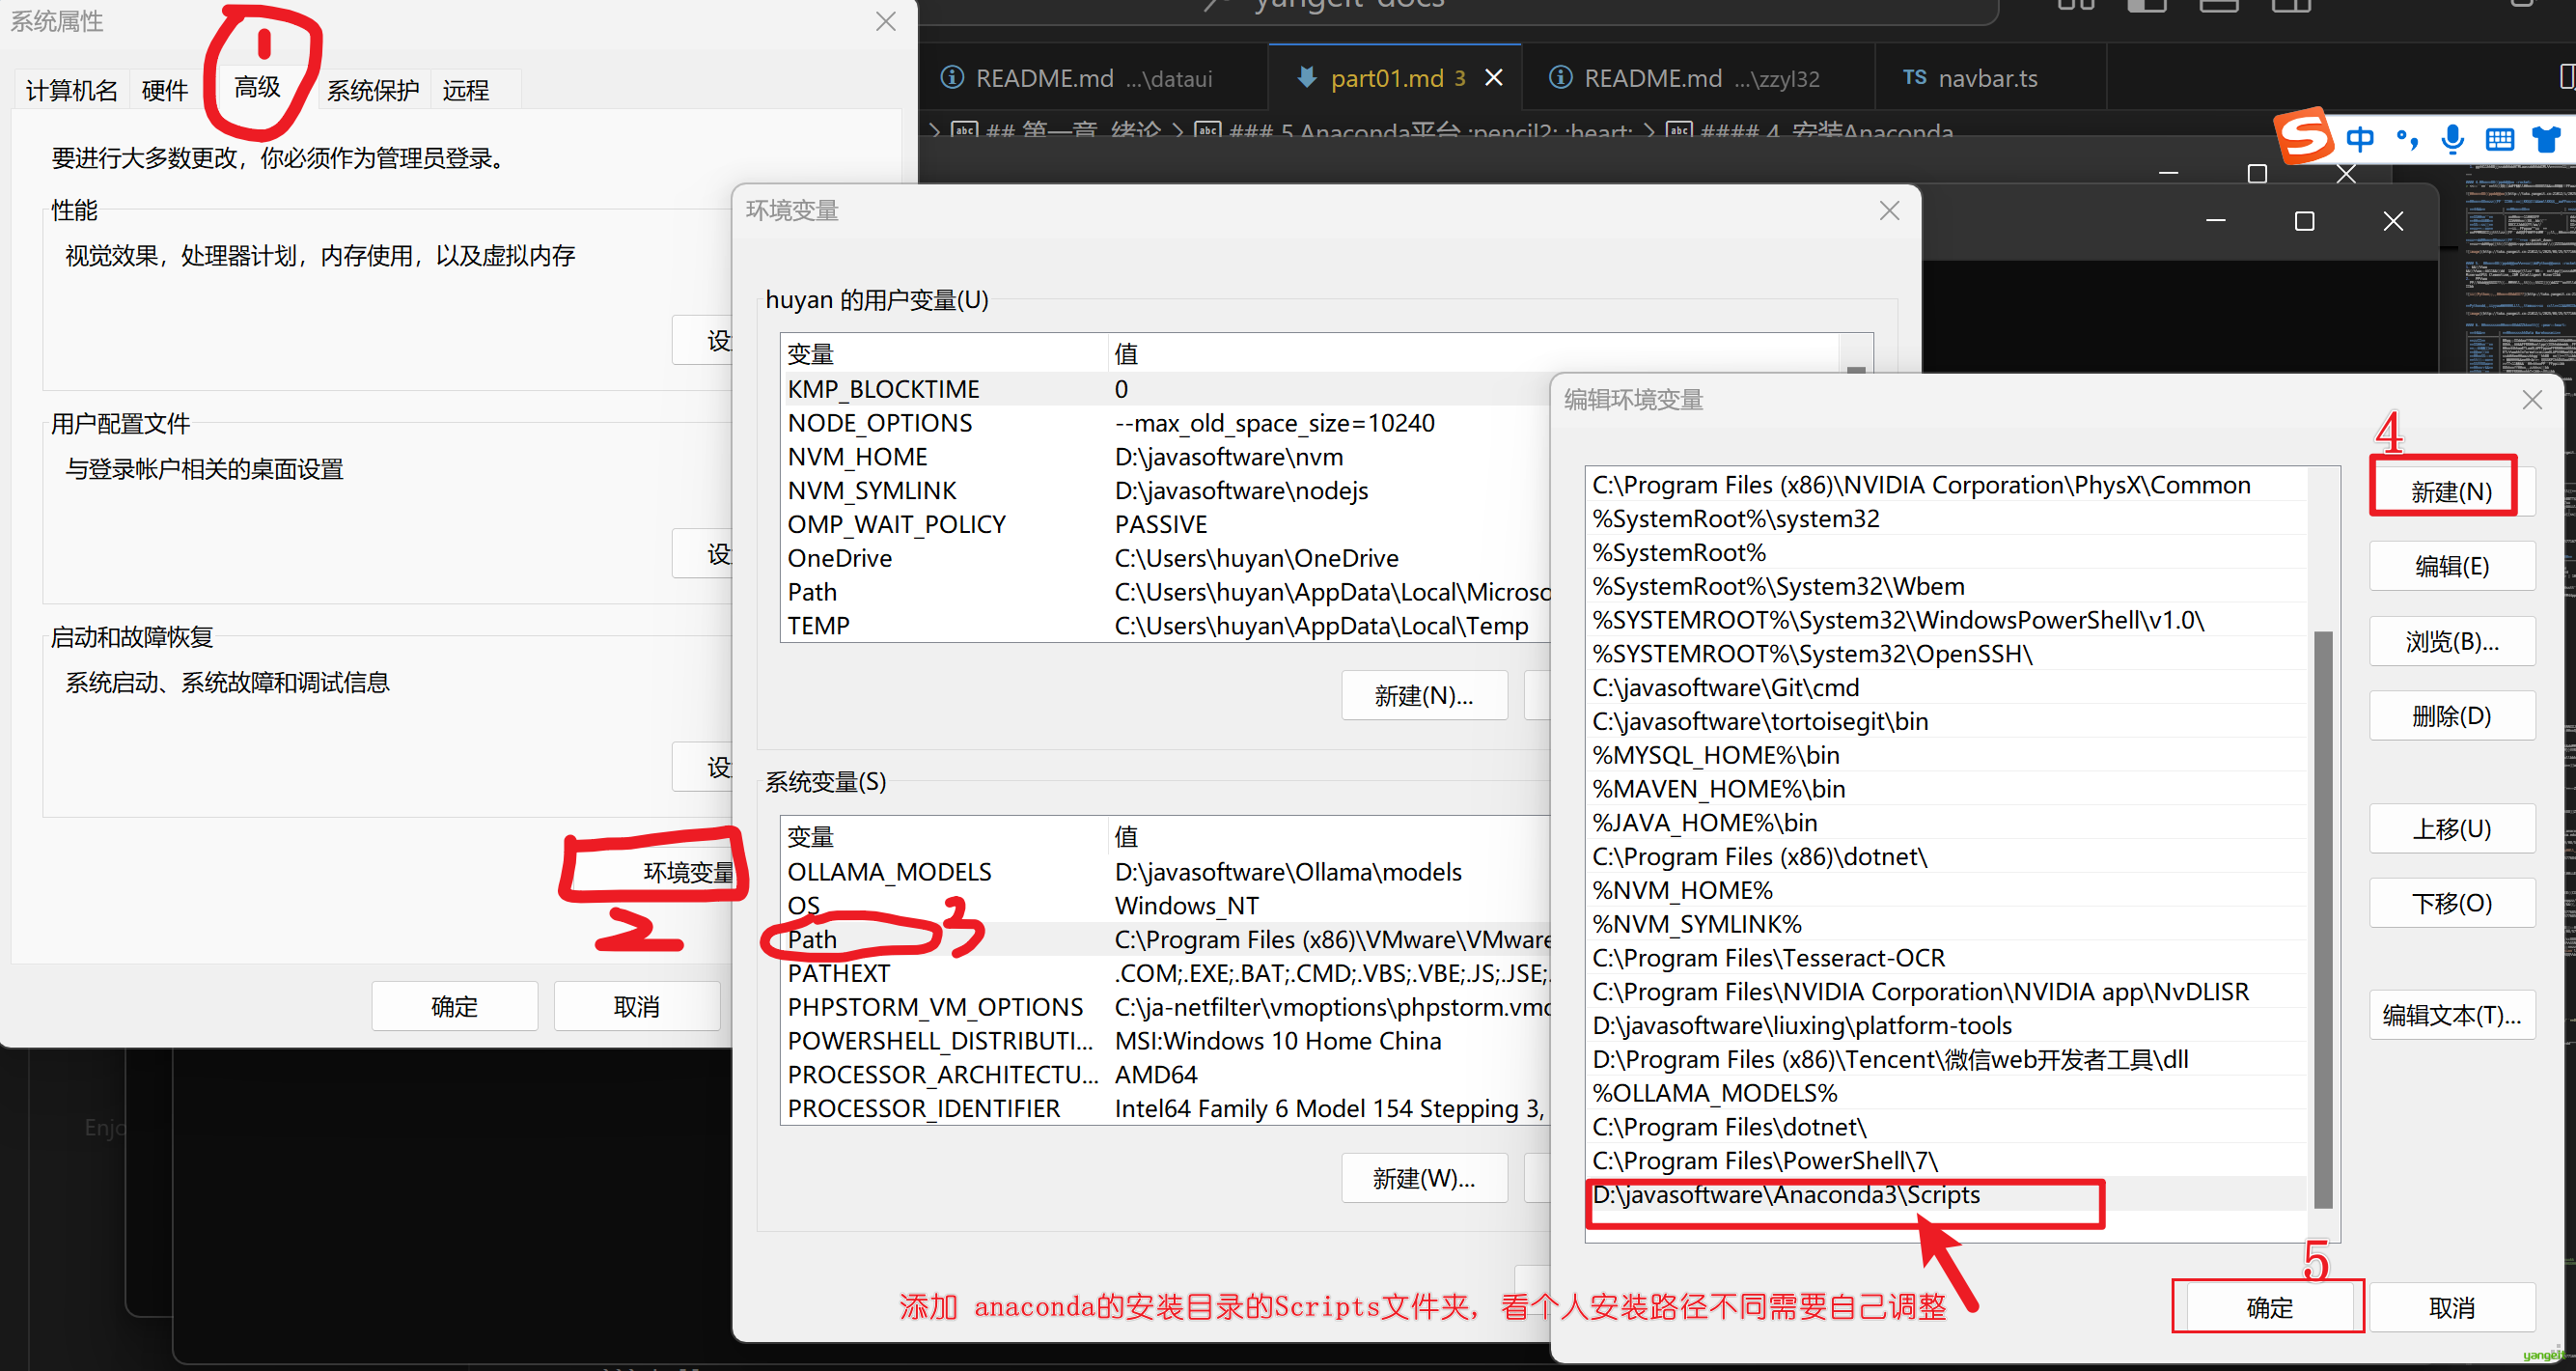Select the system variable Path row
The width and height of the screenshot is (2576, 1371).
point(812,939)
